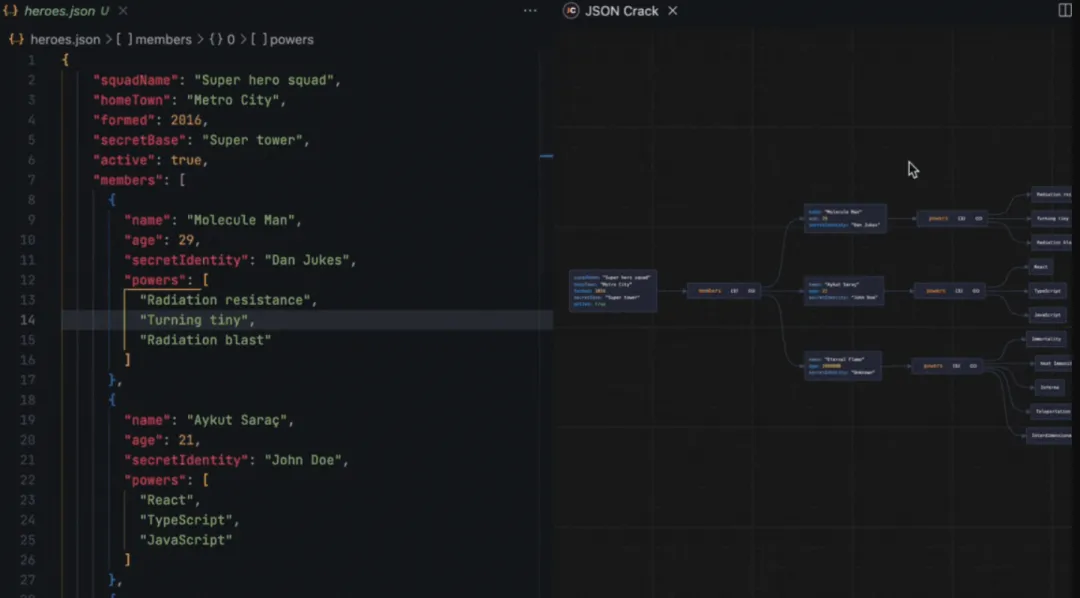Click the JSON Crack extension icon on its tab
The width and height of the screenshot is (1080, 598).
pos(570,11)
